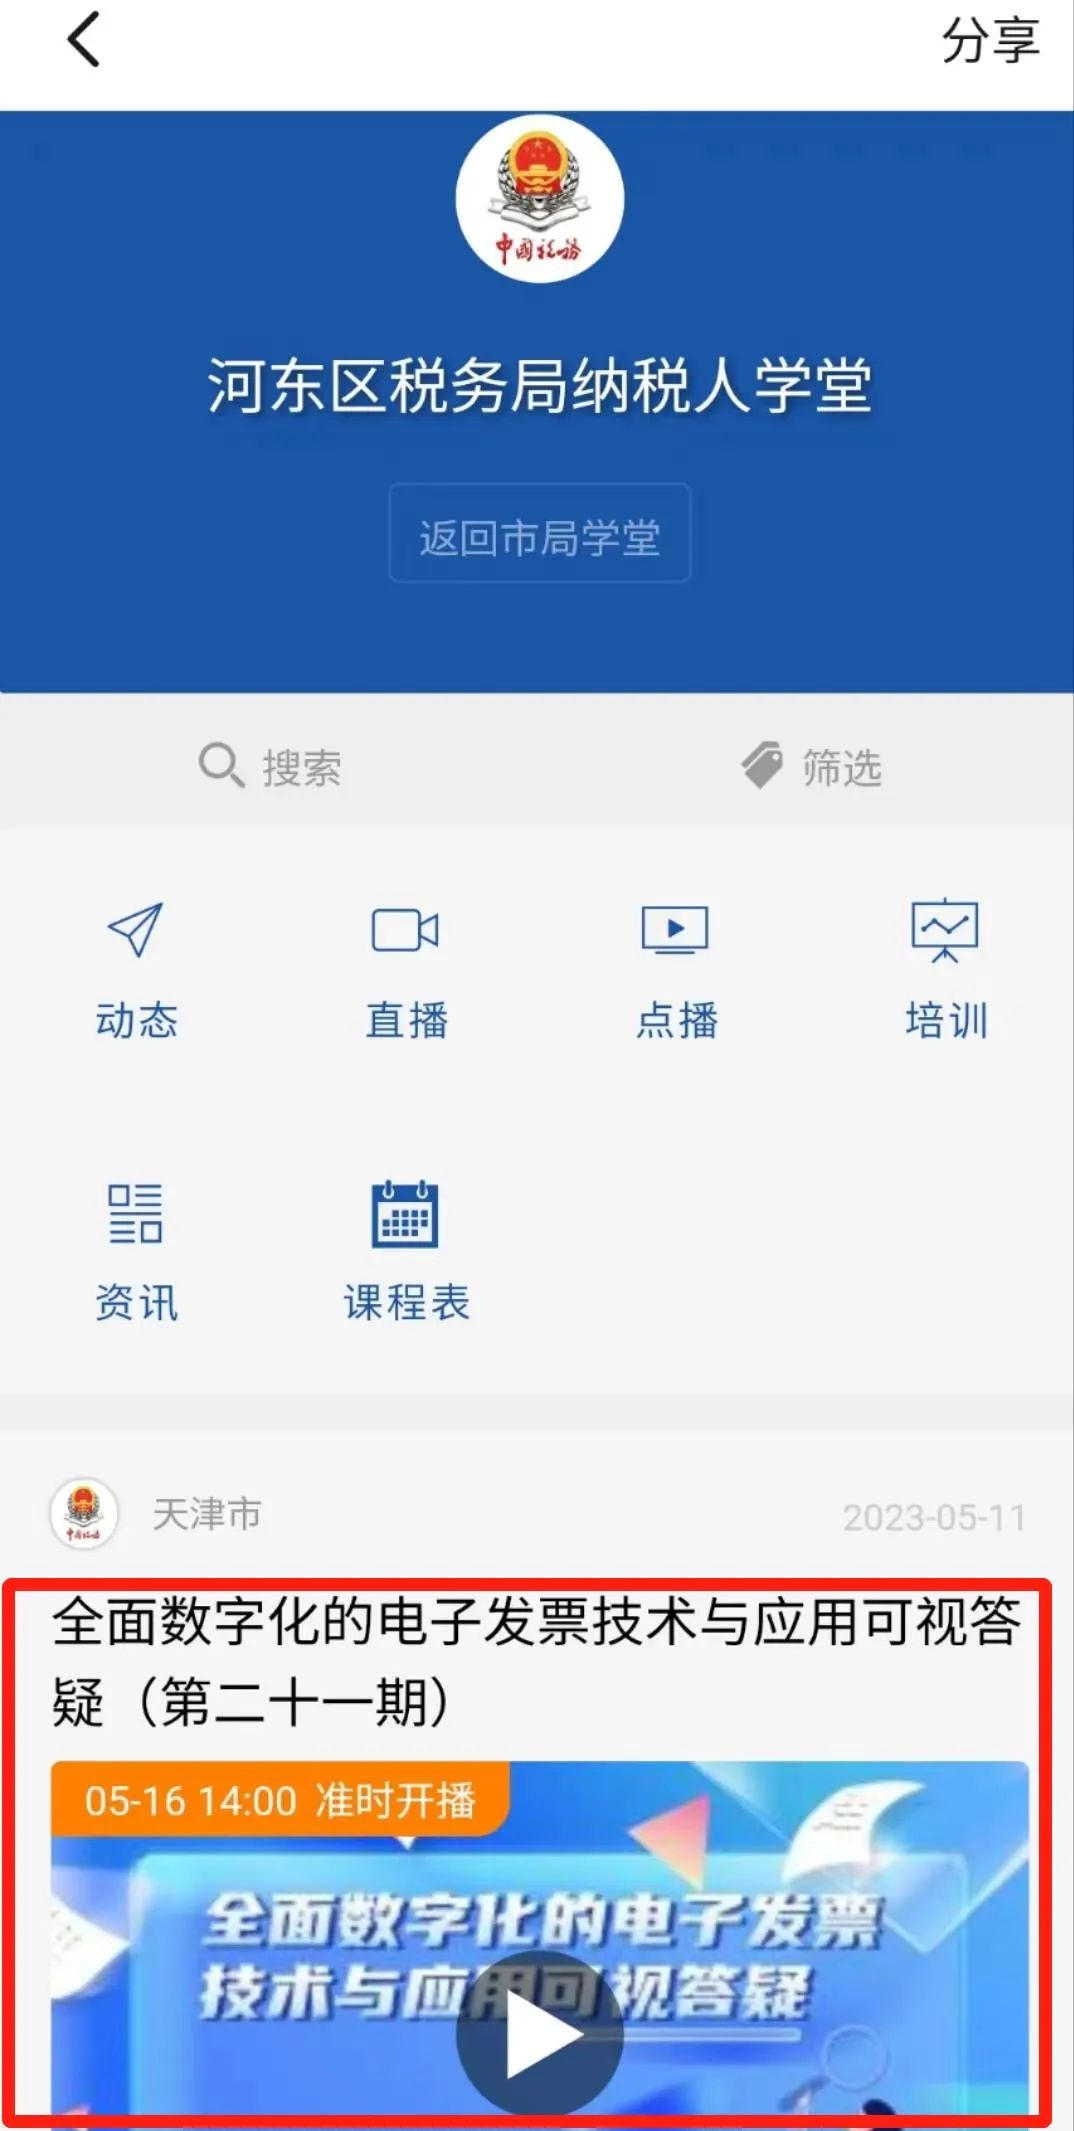Screen dimensions: 1074x2131
Task: Click the China Tax logo at top
Action: point(540,199)
